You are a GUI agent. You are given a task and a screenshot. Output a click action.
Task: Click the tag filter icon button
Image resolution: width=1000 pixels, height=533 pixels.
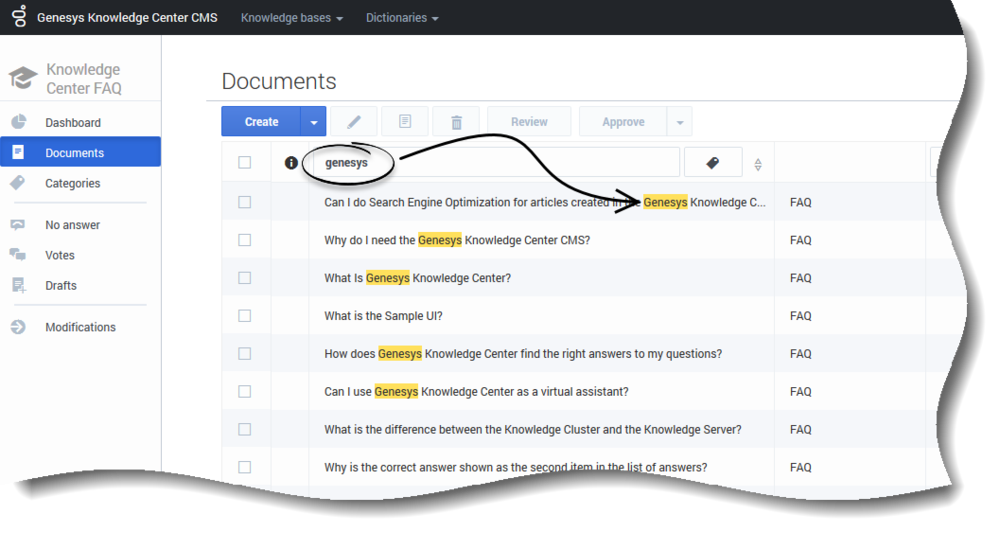tap(713, 163)
